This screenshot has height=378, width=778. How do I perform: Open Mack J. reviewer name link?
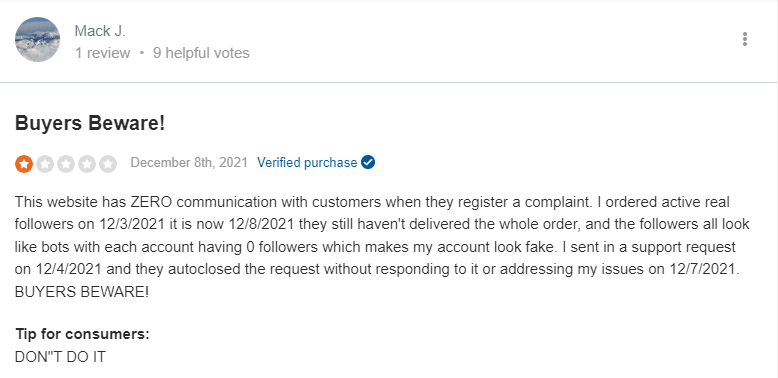(100, 31)
